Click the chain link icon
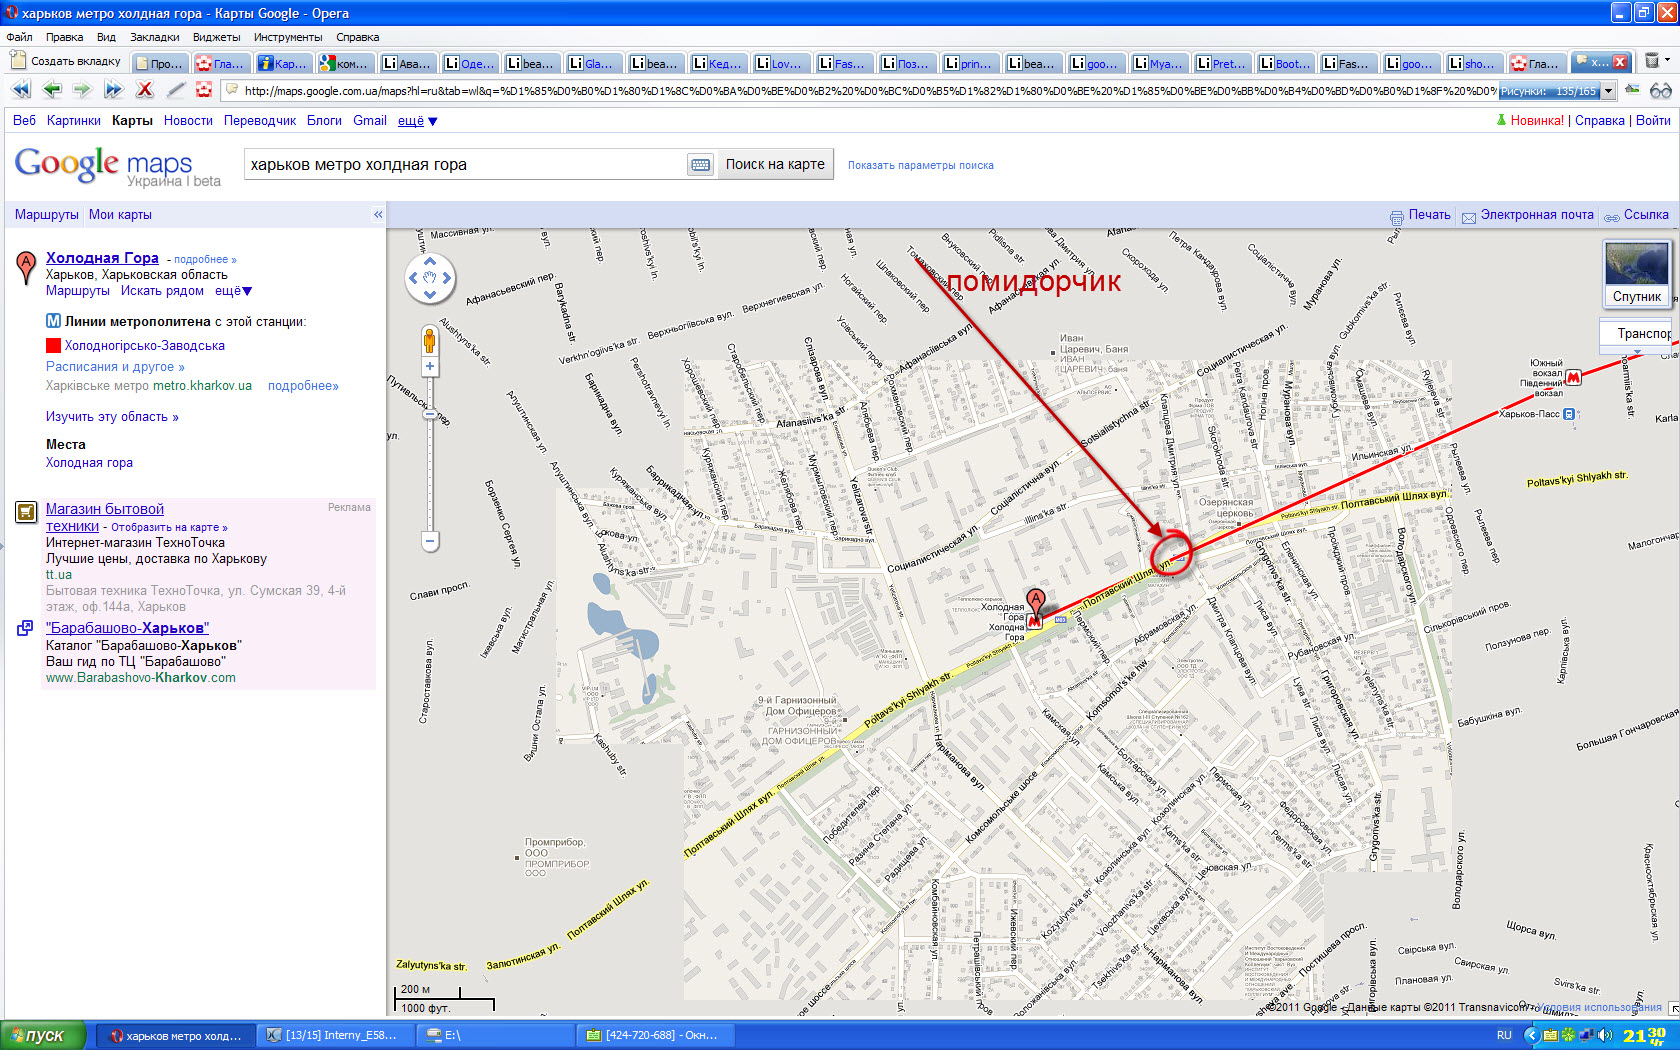The image size is (1680, 1050). tap(1611, 217)
